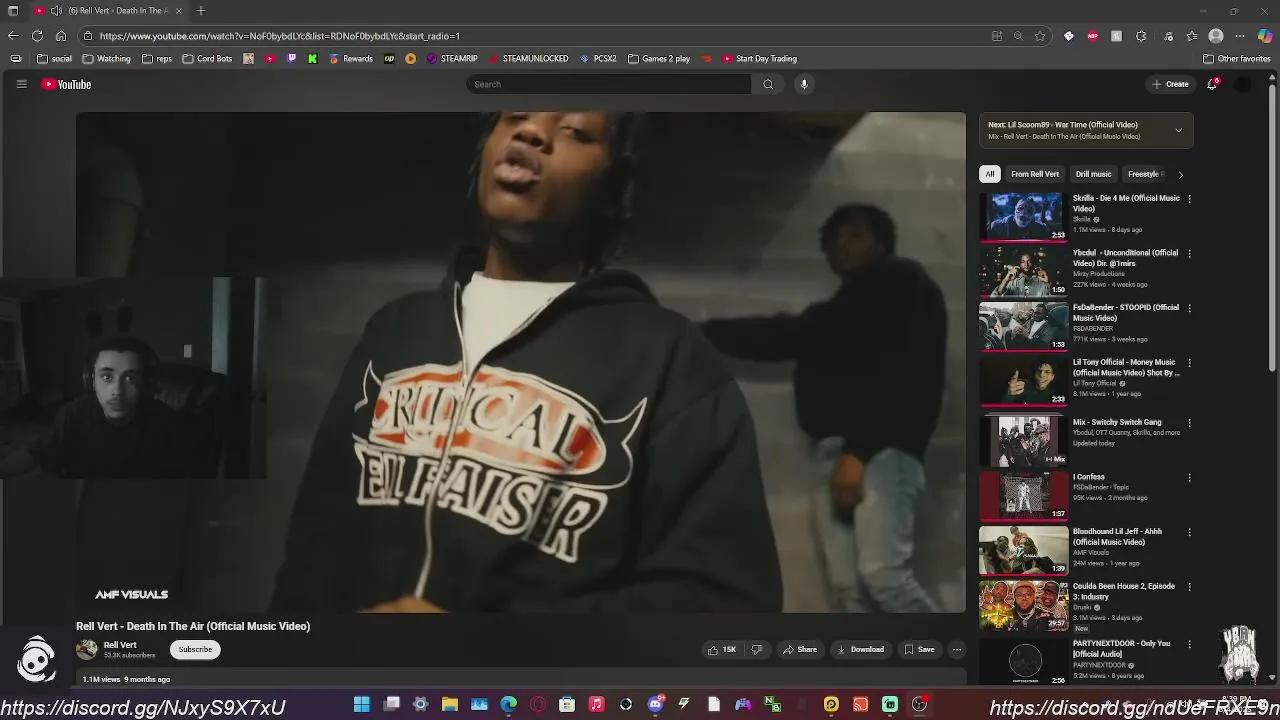Open options menu for Switchy Switch Gang mix
The image size is (1280, 720).
(x=1189, y=423)
